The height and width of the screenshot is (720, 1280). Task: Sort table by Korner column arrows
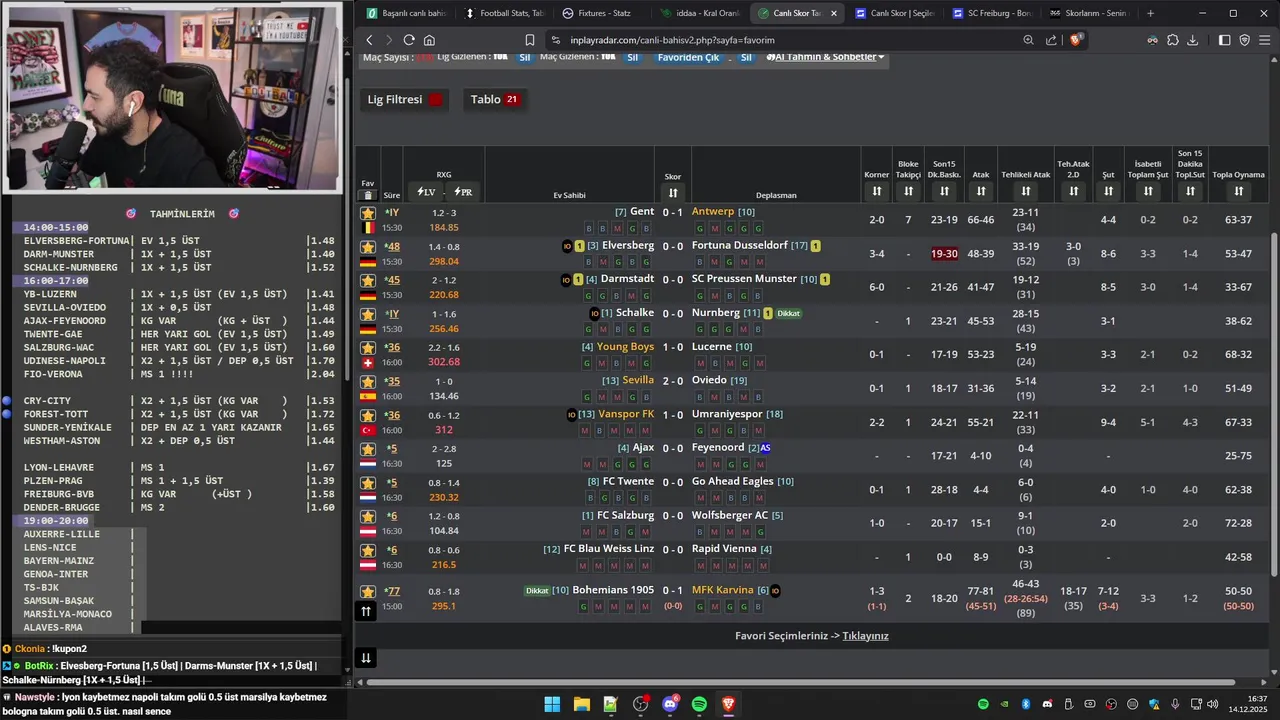click(x=877, y=191)
